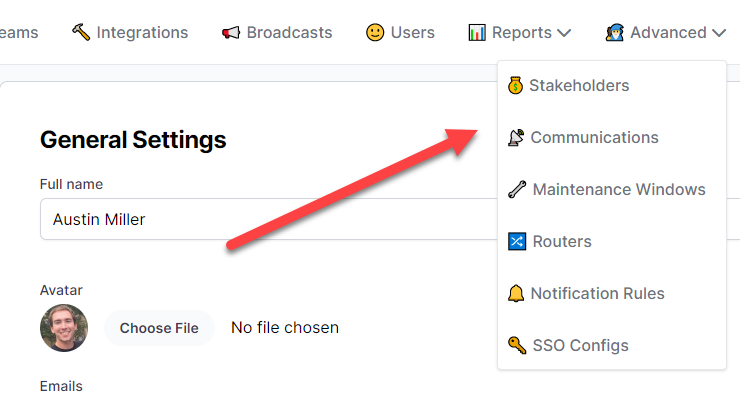
Task: Click the wizard icon beside Advanced
Action: pos(615,32)
